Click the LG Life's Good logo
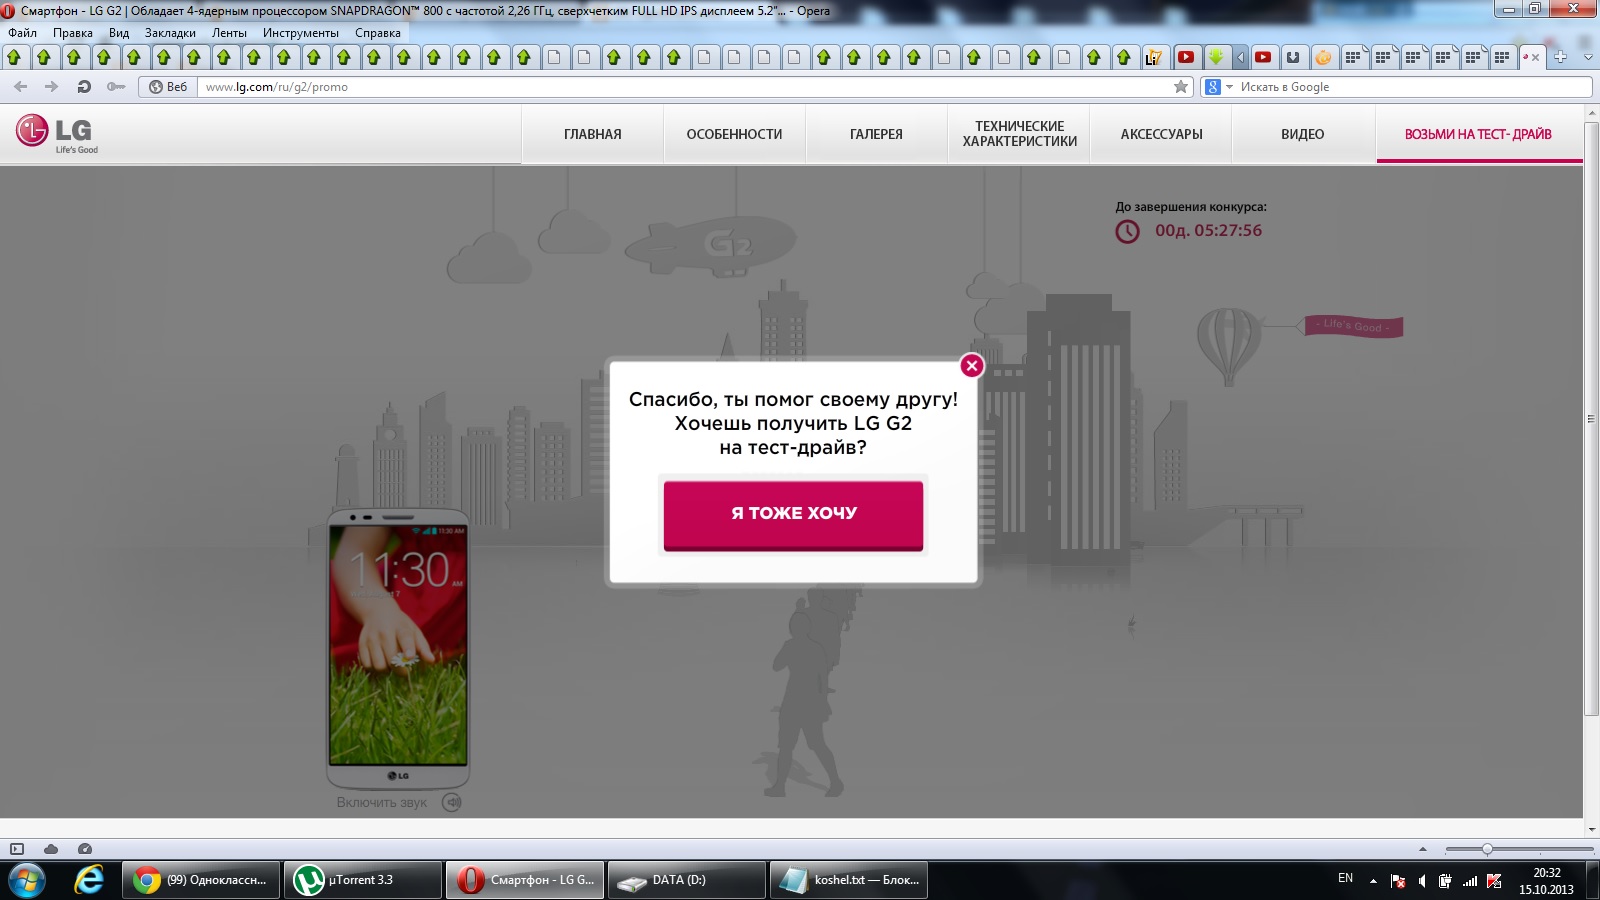This screenshot has height=900, width=1600. pyautogui.click(x=57, y=134)
